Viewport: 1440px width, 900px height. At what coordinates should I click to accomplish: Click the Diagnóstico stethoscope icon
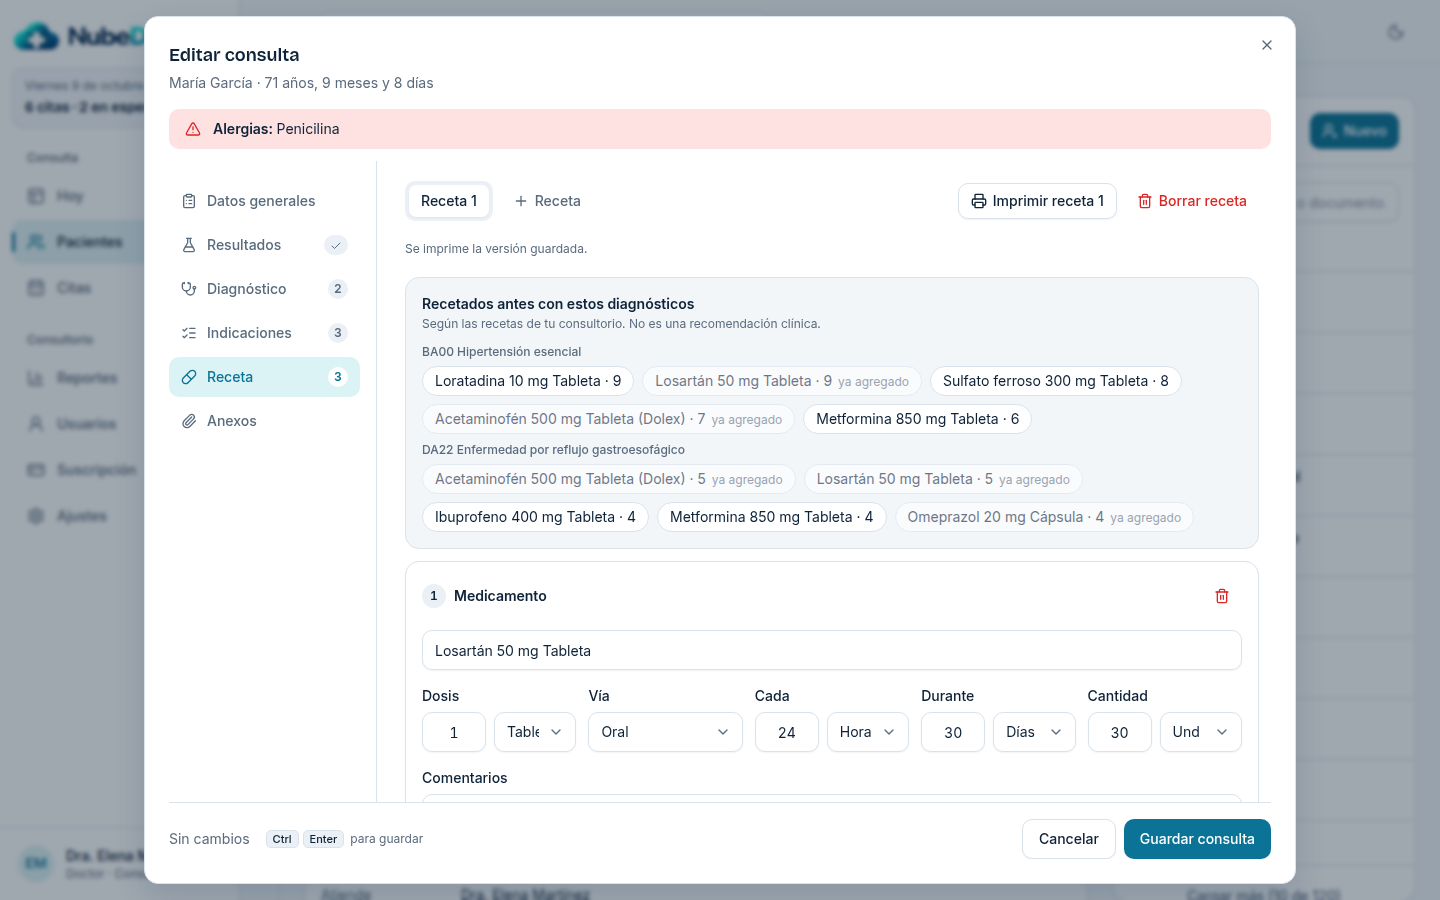[x=189, y=289]
